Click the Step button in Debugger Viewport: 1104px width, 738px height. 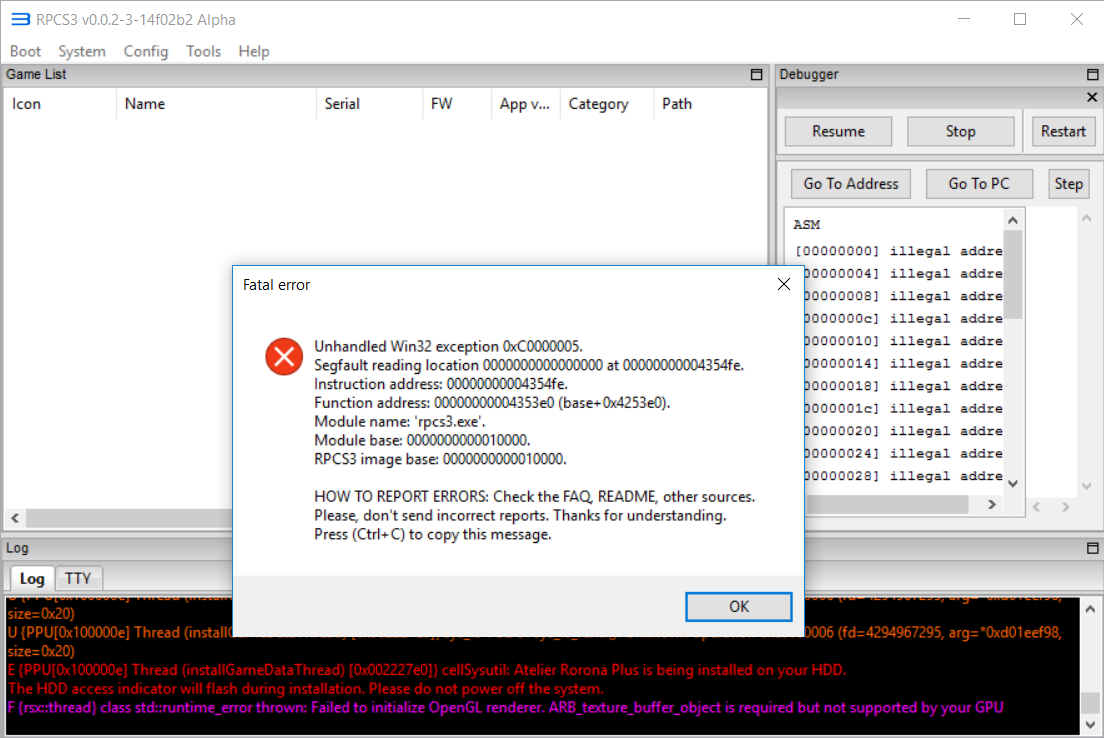[x=1069, y=184]
